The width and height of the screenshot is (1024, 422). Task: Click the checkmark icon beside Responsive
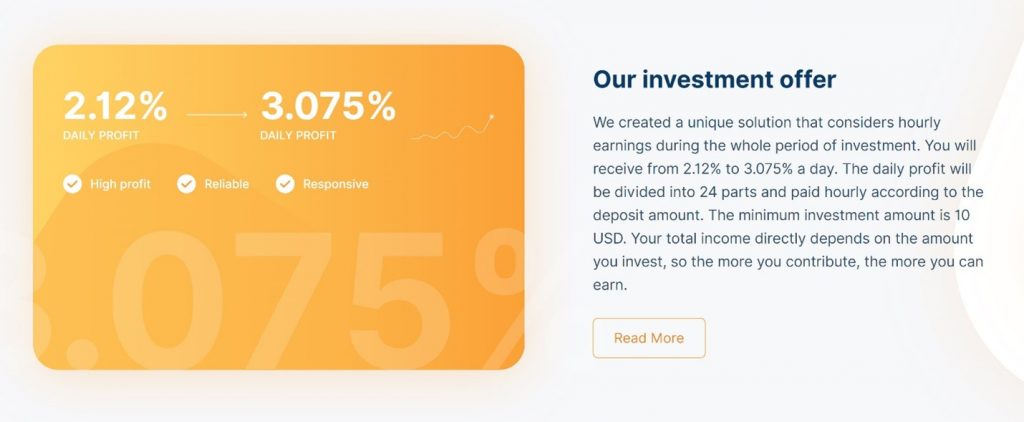(285, 184)
